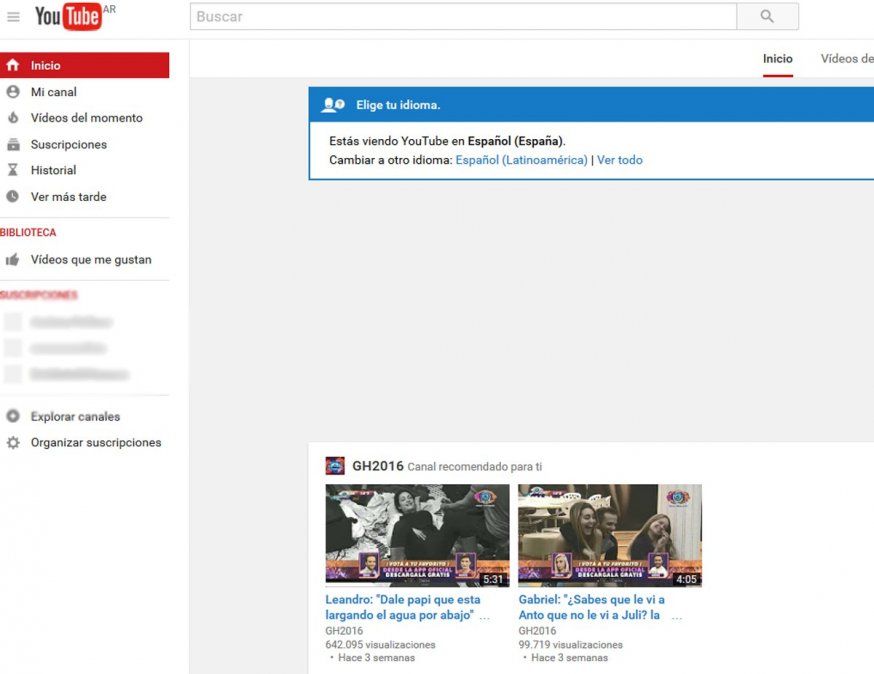Click the Suscripciones sidebar icon
The height and width of the screenshot is (674, 874).
[13, 144]
